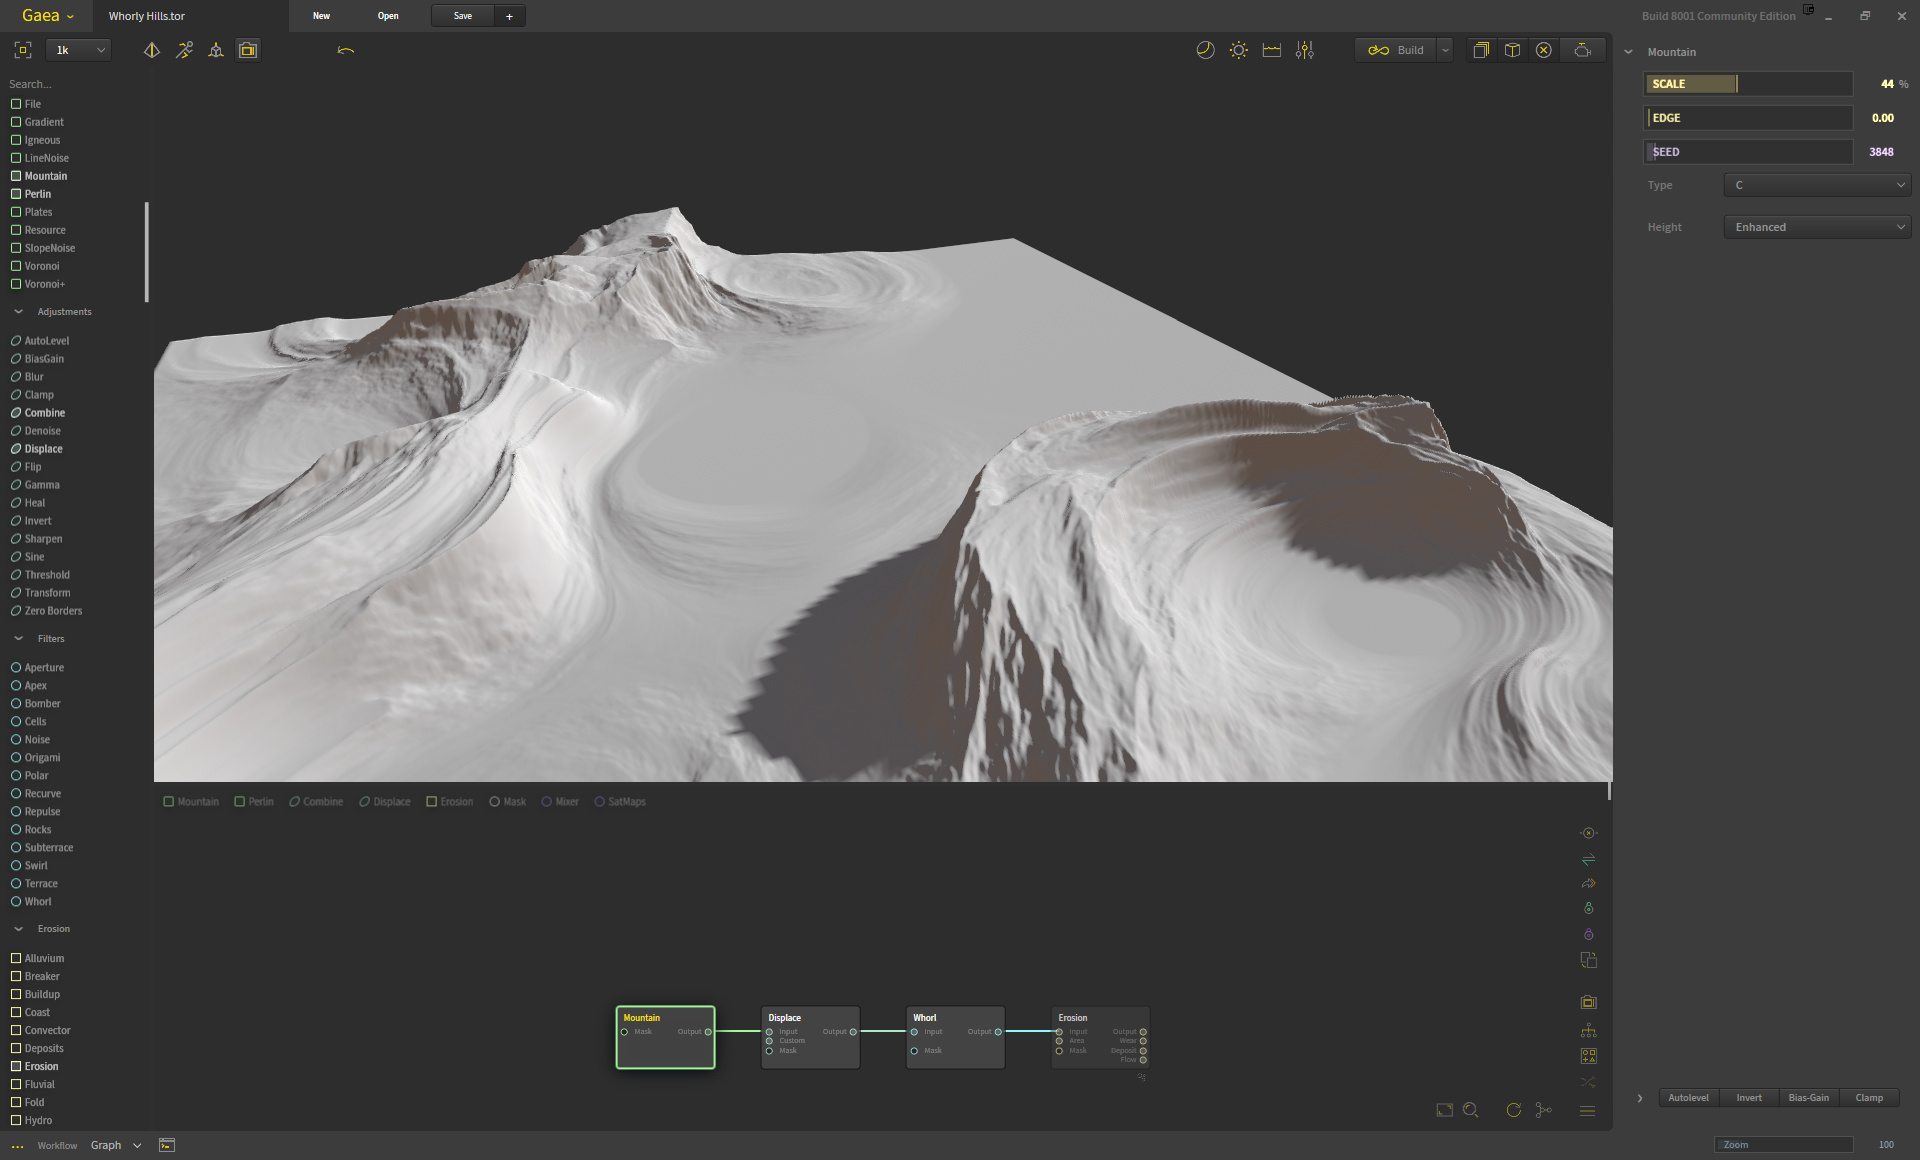Click the camera viewport mode icon
Screen dimensions: 1920x1160
click(x=248, y=50)
